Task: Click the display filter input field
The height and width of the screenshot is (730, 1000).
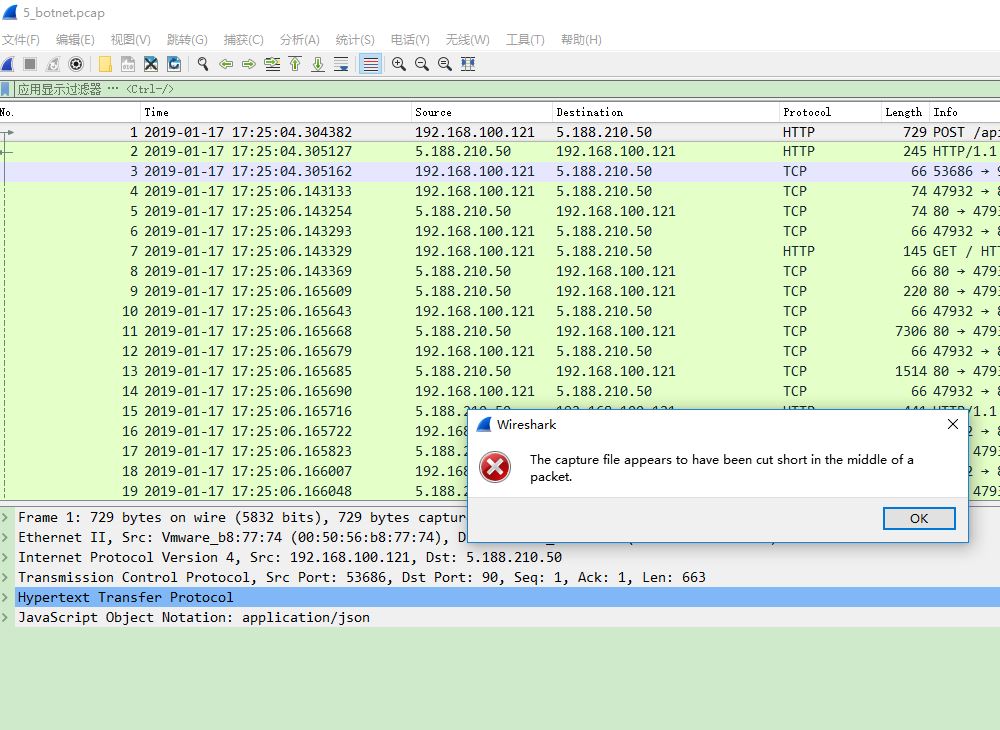Action: pos(507,89)
